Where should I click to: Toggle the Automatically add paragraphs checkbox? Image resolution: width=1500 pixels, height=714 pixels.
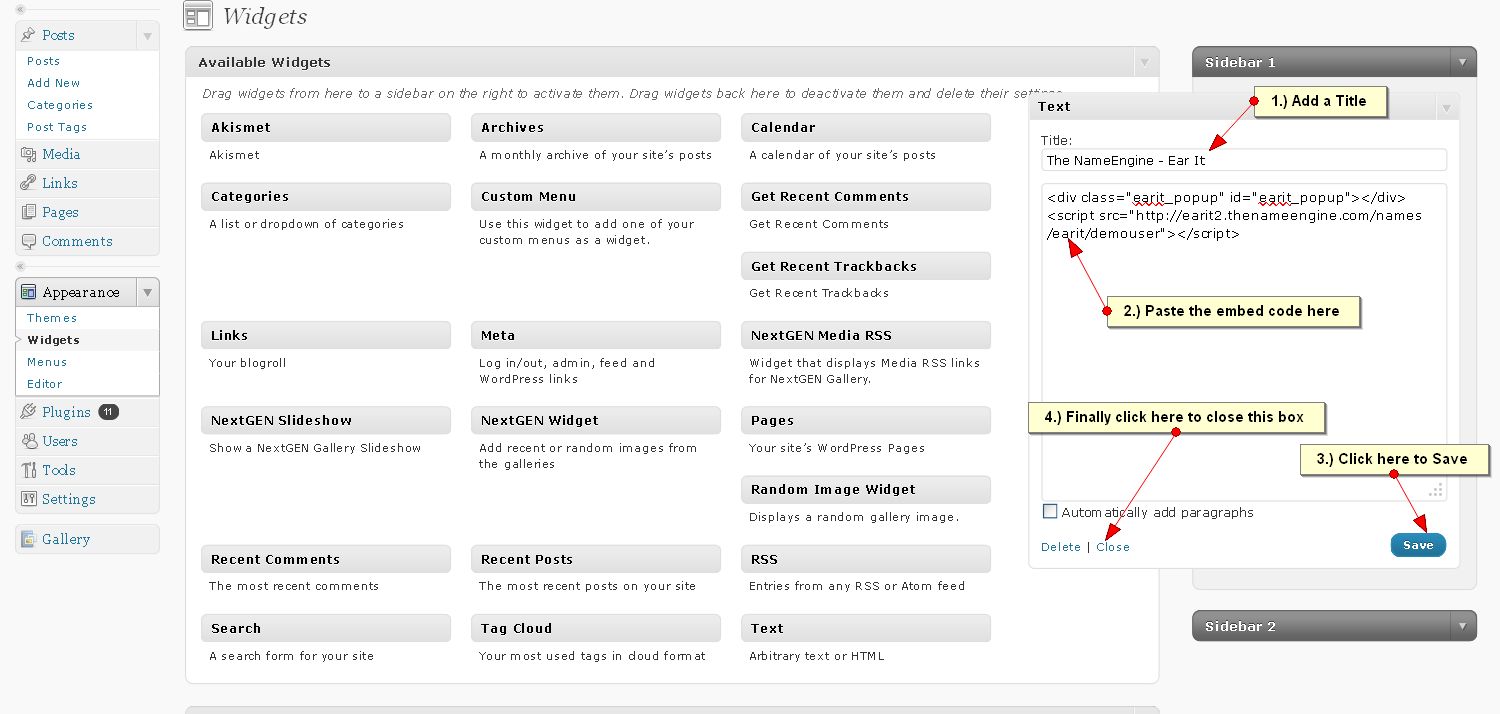click(x=1050, y=512)
